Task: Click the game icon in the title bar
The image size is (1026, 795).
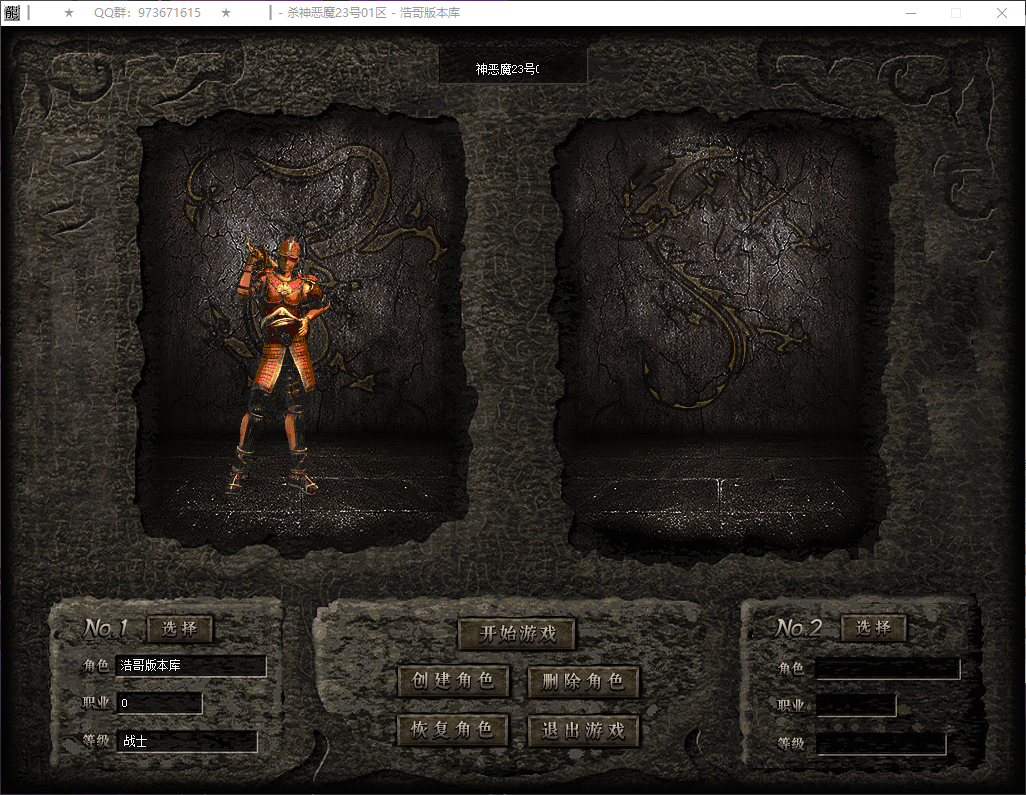Action: point(13,13)
